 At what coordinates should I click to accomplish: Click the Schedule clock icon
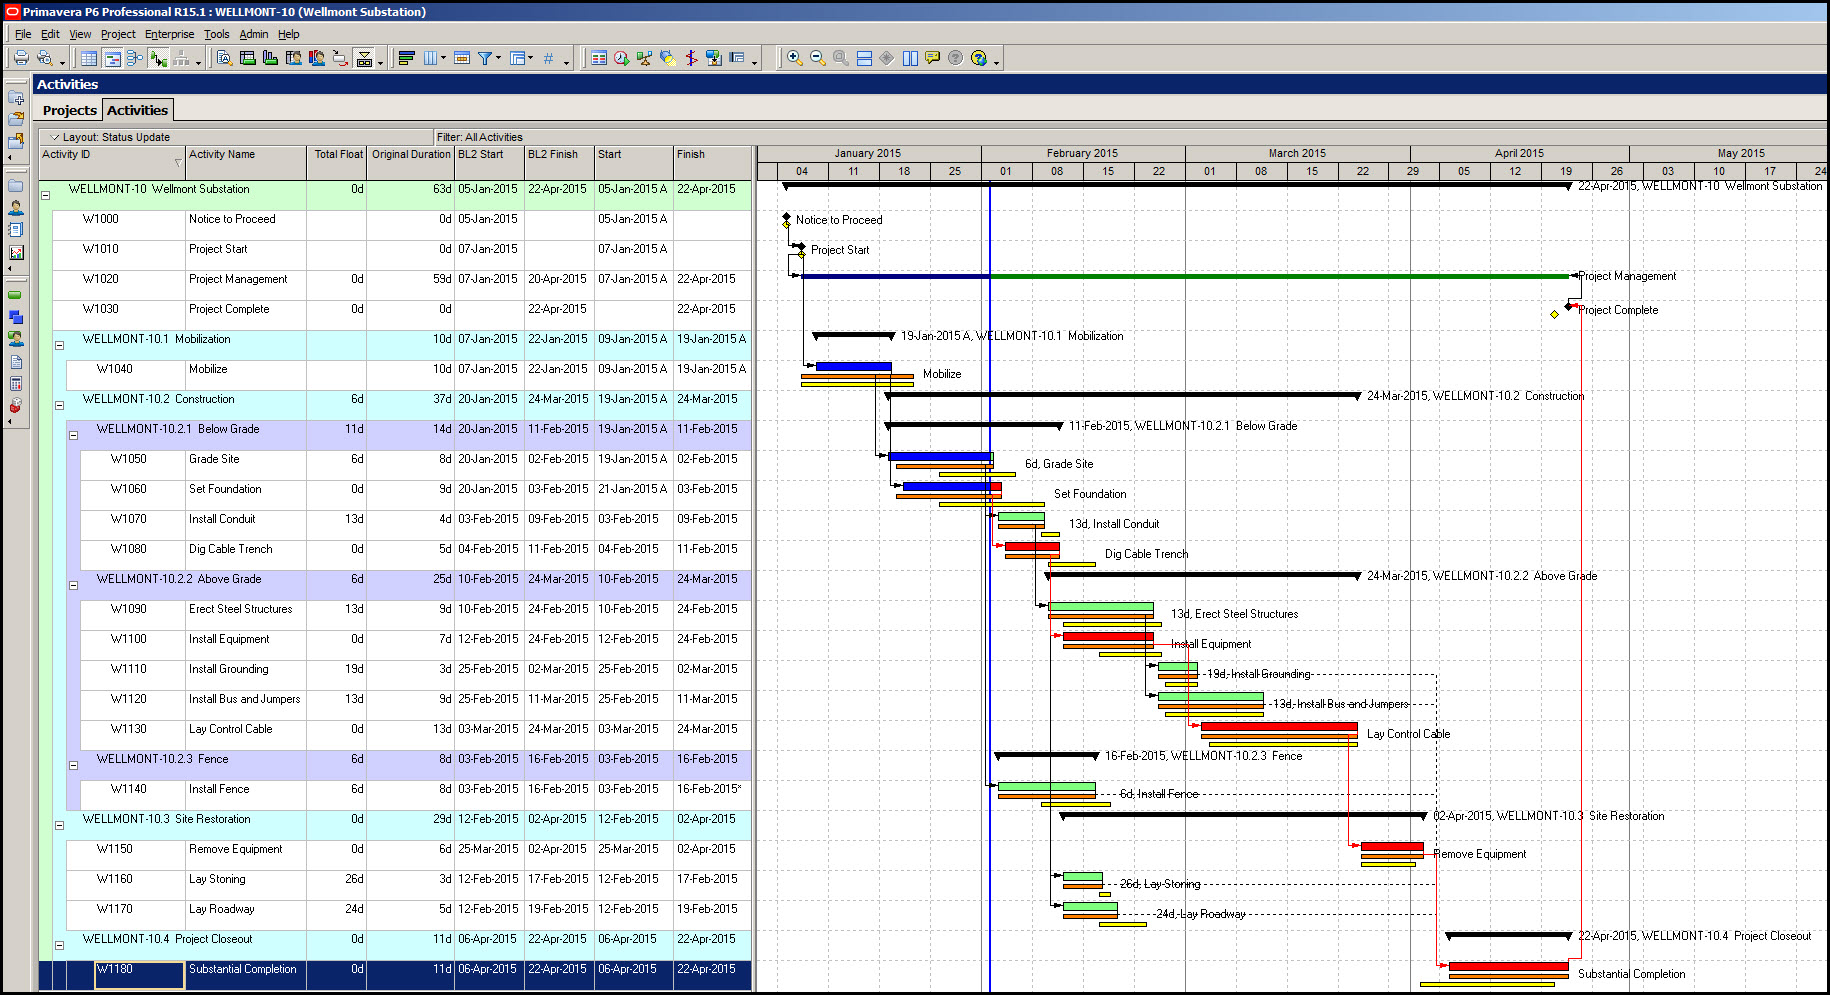pyautogui.click(x=621, y=58)
